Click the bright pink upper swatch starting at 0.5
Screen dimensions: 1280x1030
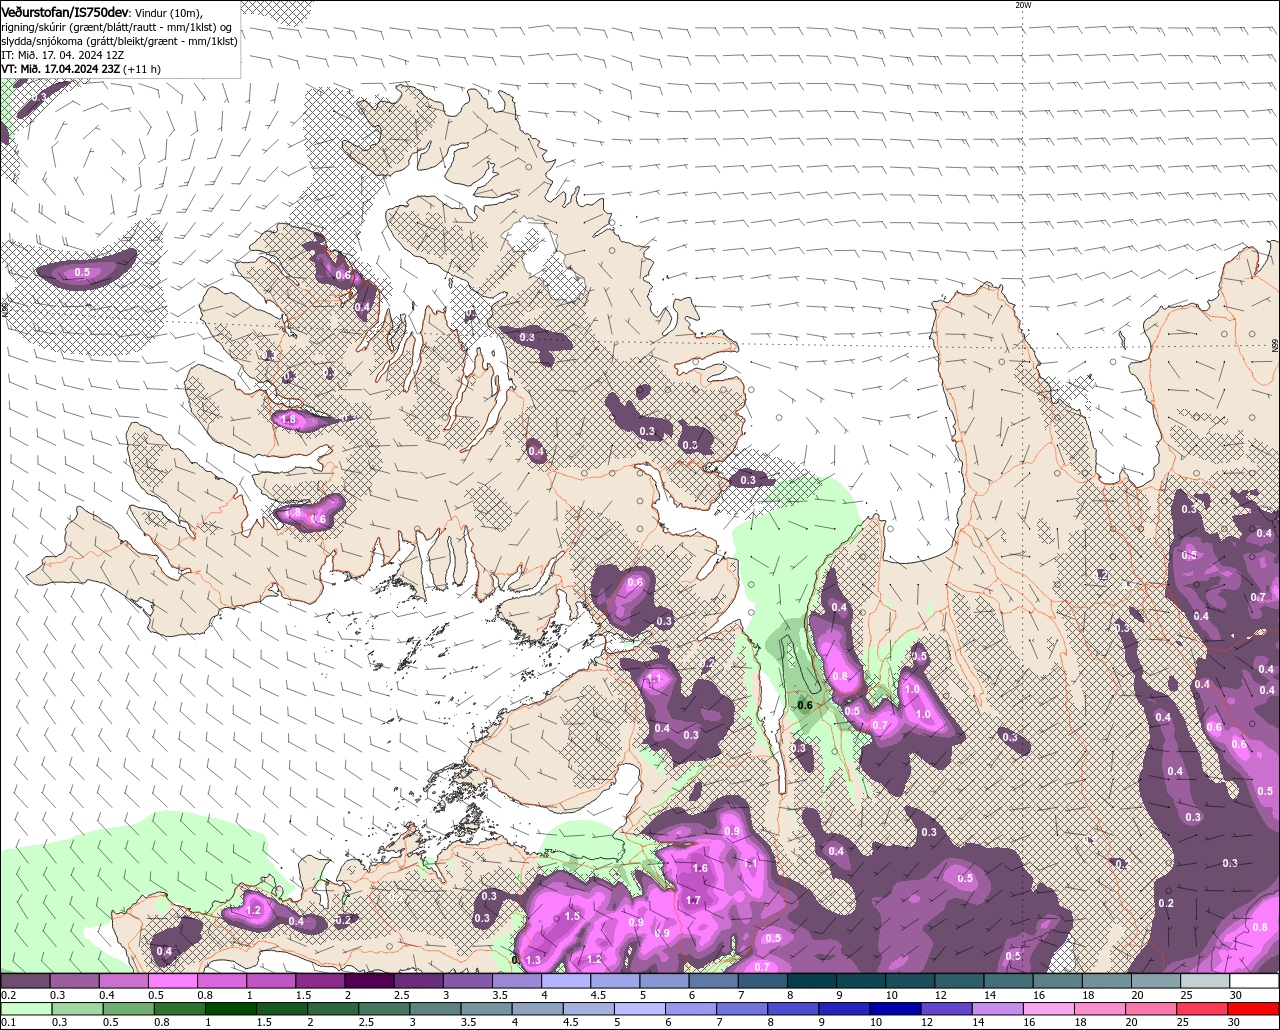click(173, 981)
